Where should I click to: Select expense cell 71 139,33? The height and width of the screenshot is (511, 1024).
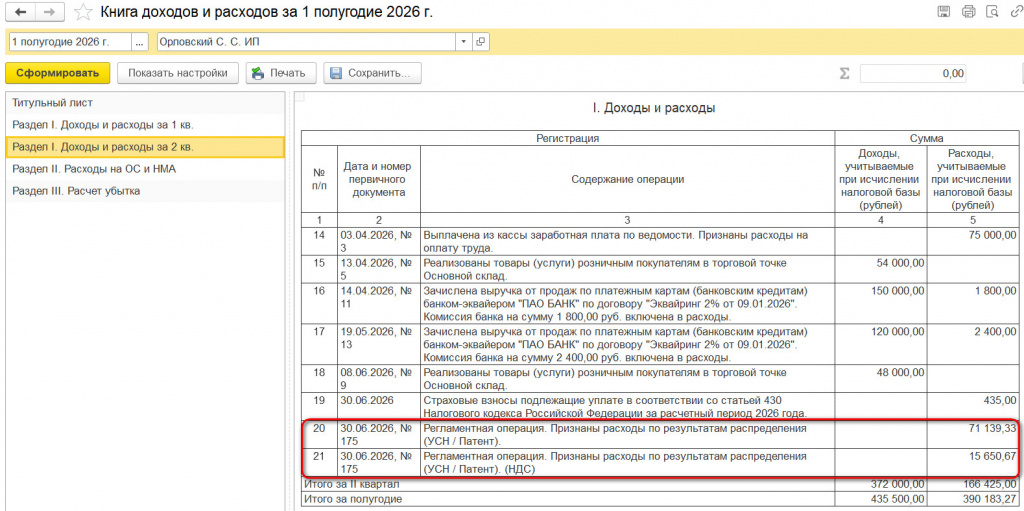[972, 435]
